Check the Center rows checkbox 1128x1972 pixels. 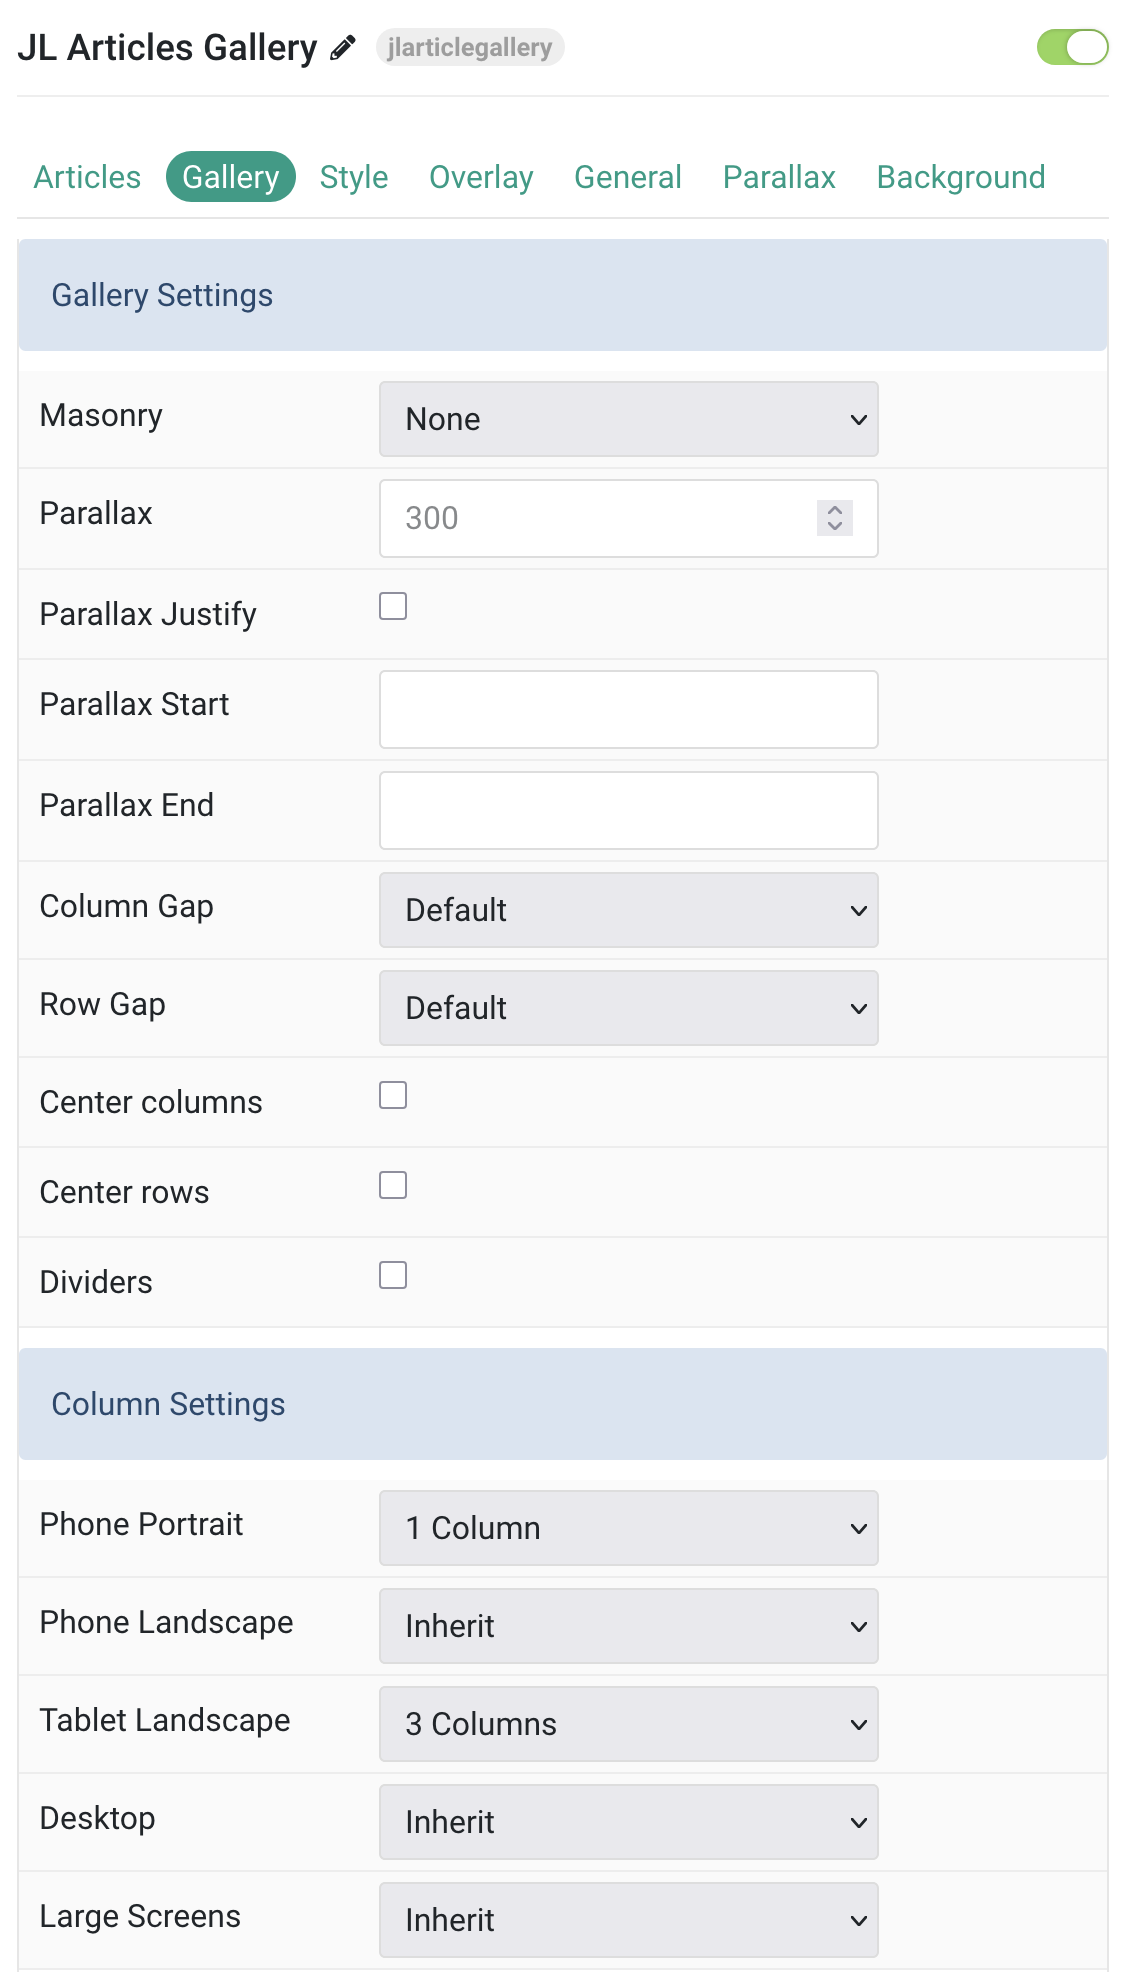pyautogui.click(x=393, y=1185)
